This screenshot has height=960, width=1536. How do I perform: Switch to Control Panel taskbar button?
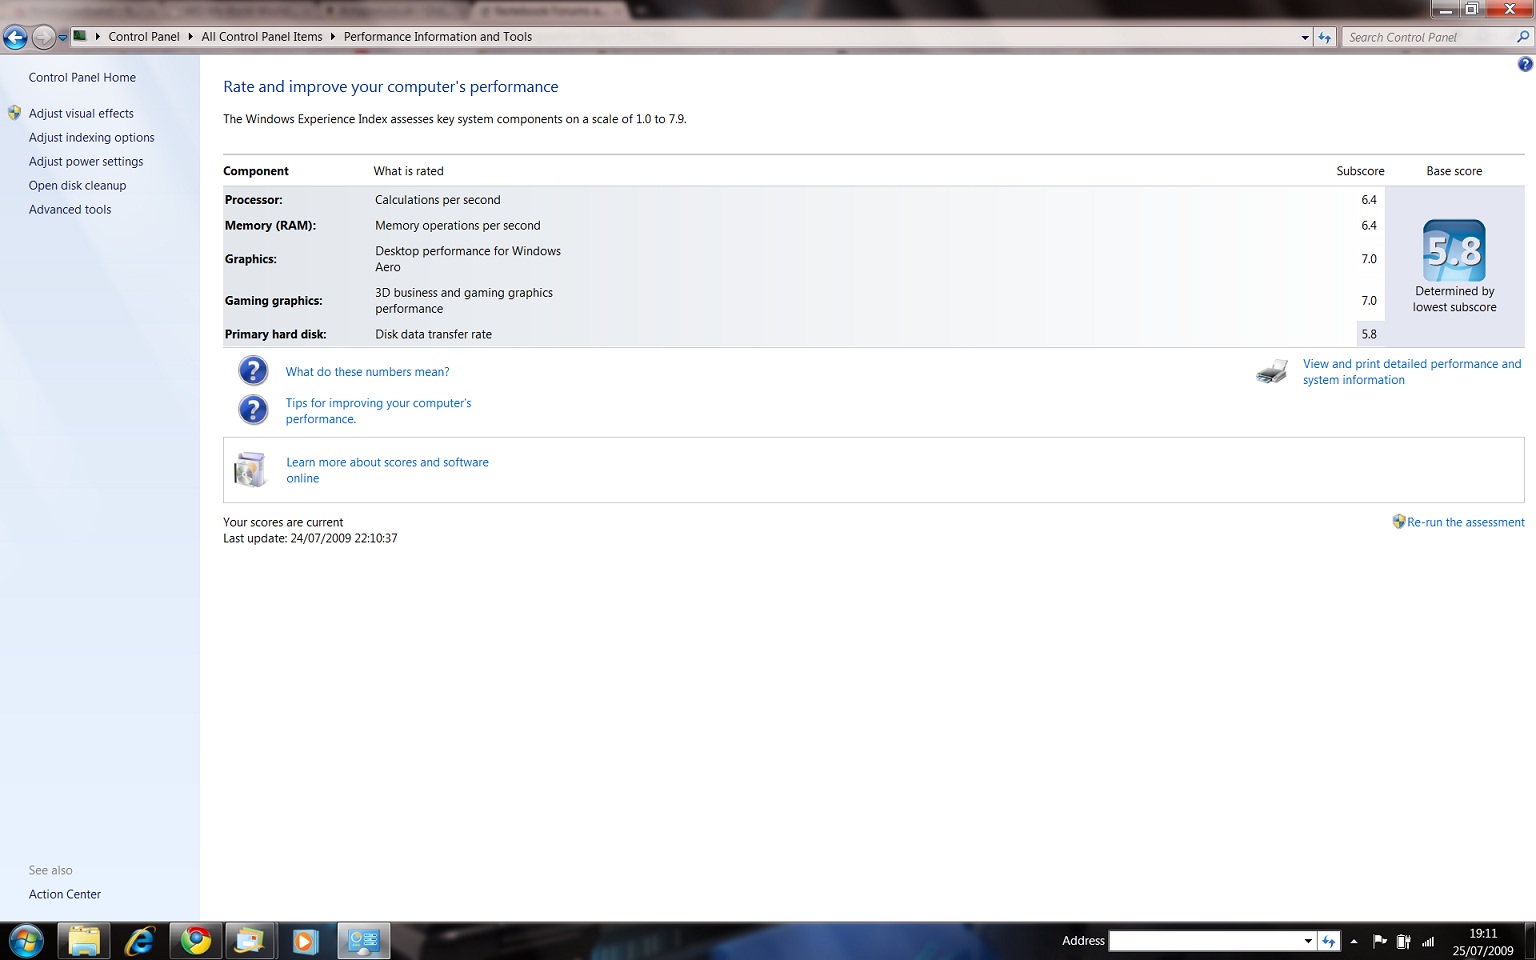[x=363, y=941]
